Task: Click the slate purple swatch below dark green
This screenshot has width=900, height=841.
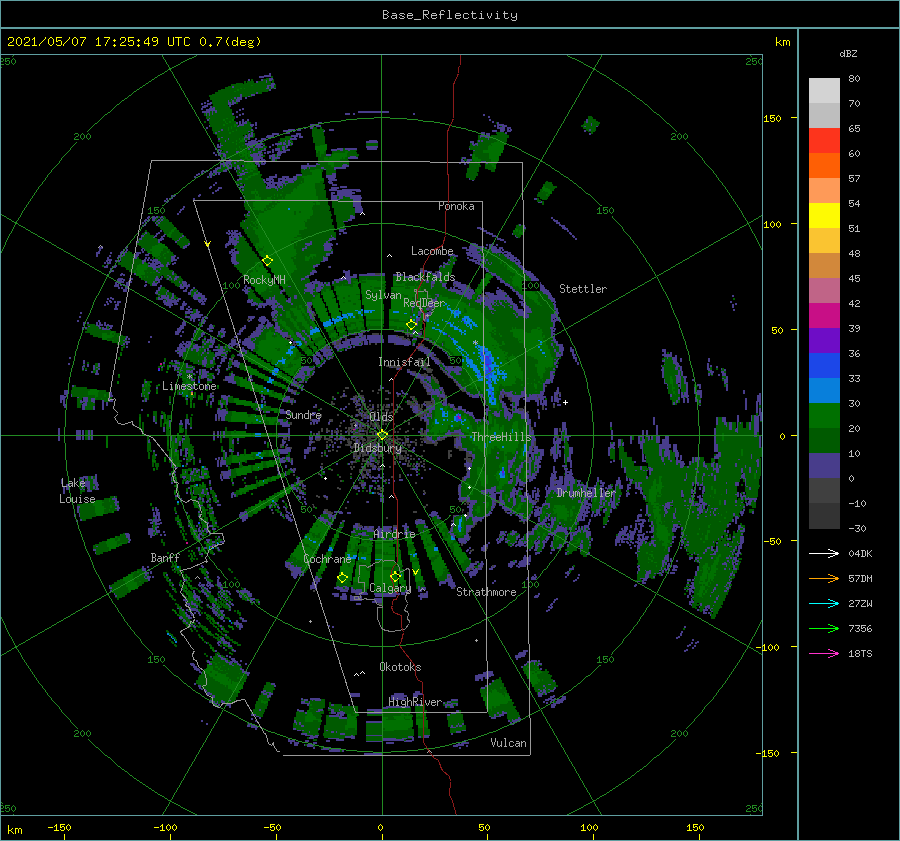Action: 824,466
